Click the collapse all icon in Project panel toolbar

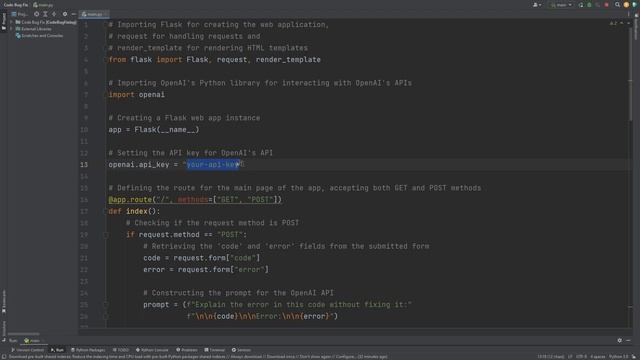pos(54,14)
